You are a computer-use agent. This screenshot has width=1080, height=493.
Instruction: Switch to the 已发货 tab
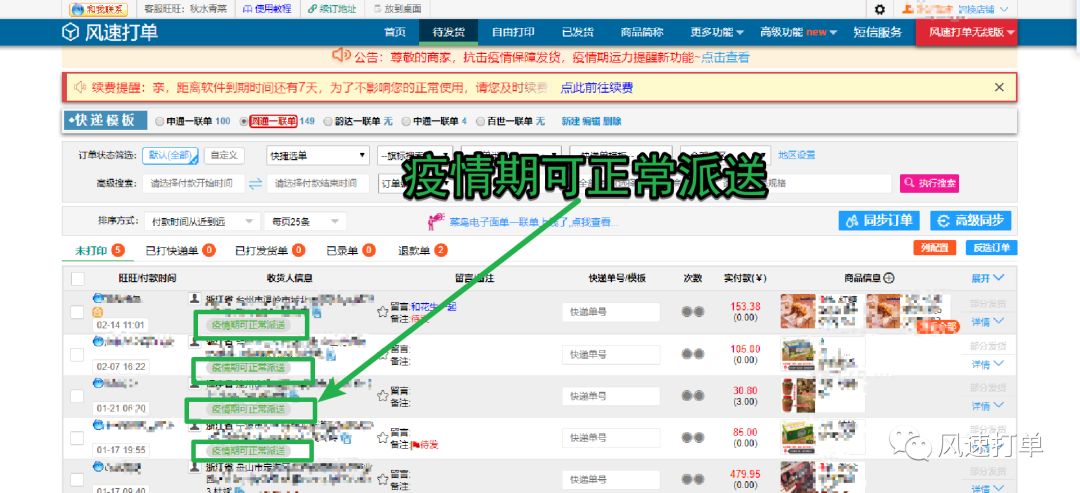pos(578,32)
